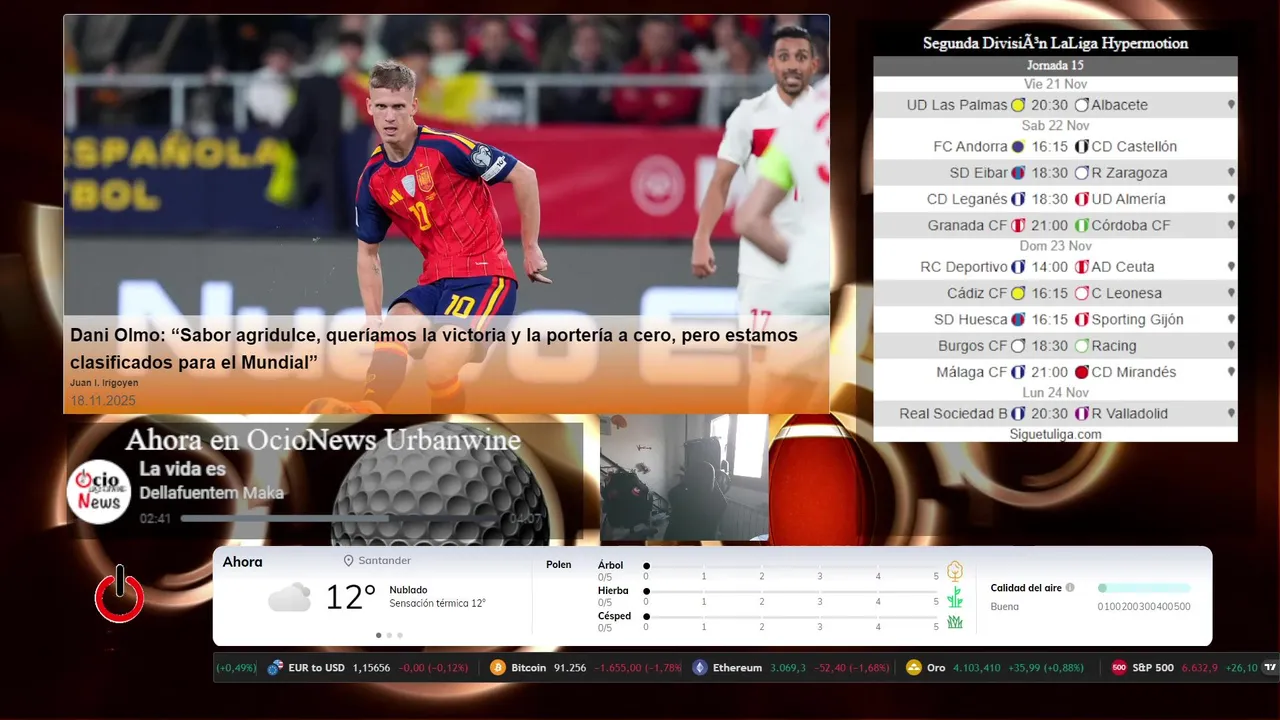
Task: Click the Césped grass pollen icon
Action: pyautogui.click(x=955, y=622)
